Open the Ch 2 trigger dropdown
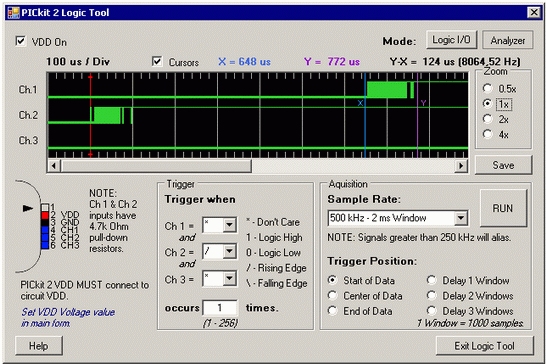The image size is (546, 364). pos(229,251)
